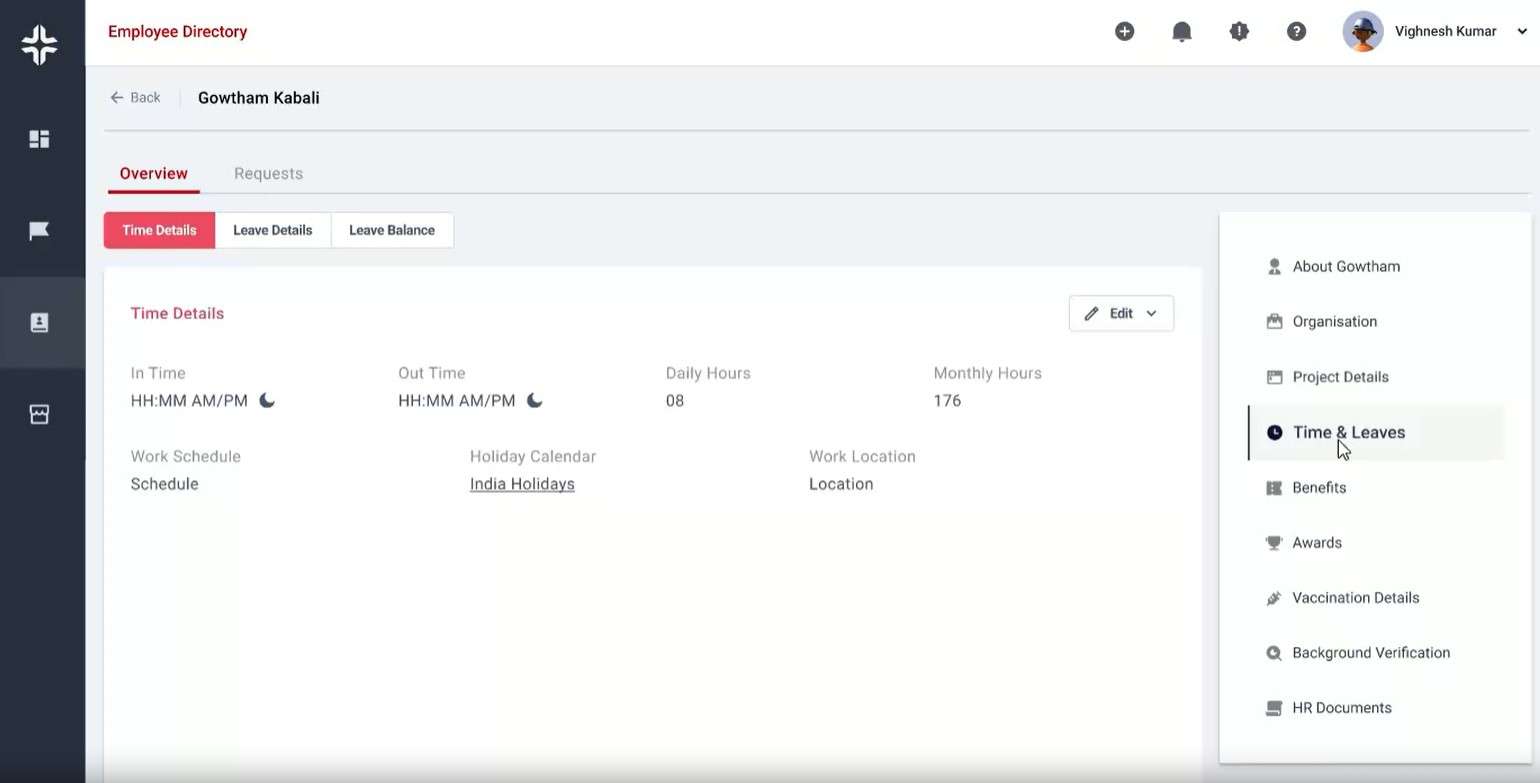Open dashboard icon in left sidebar
Screen dimensions: 1540x783
[x=40, y=139]
